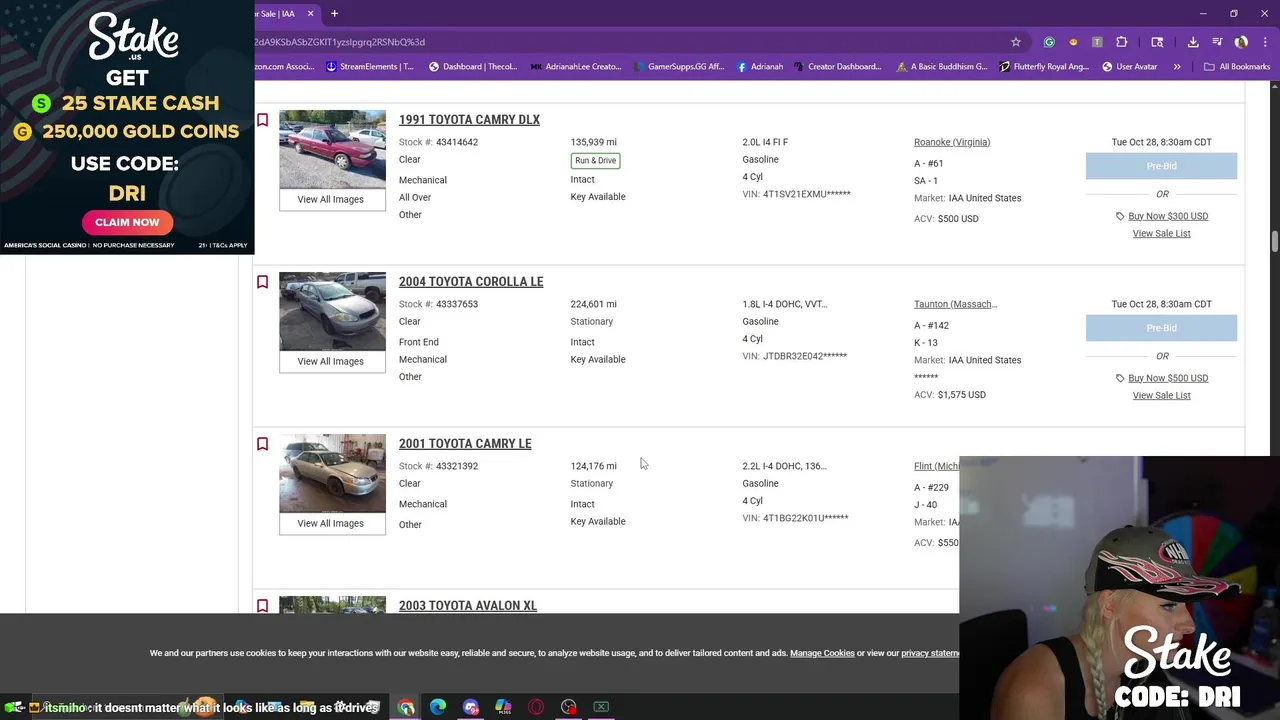Open the 1991 Toyota Camry DLX title

(469, 120)
